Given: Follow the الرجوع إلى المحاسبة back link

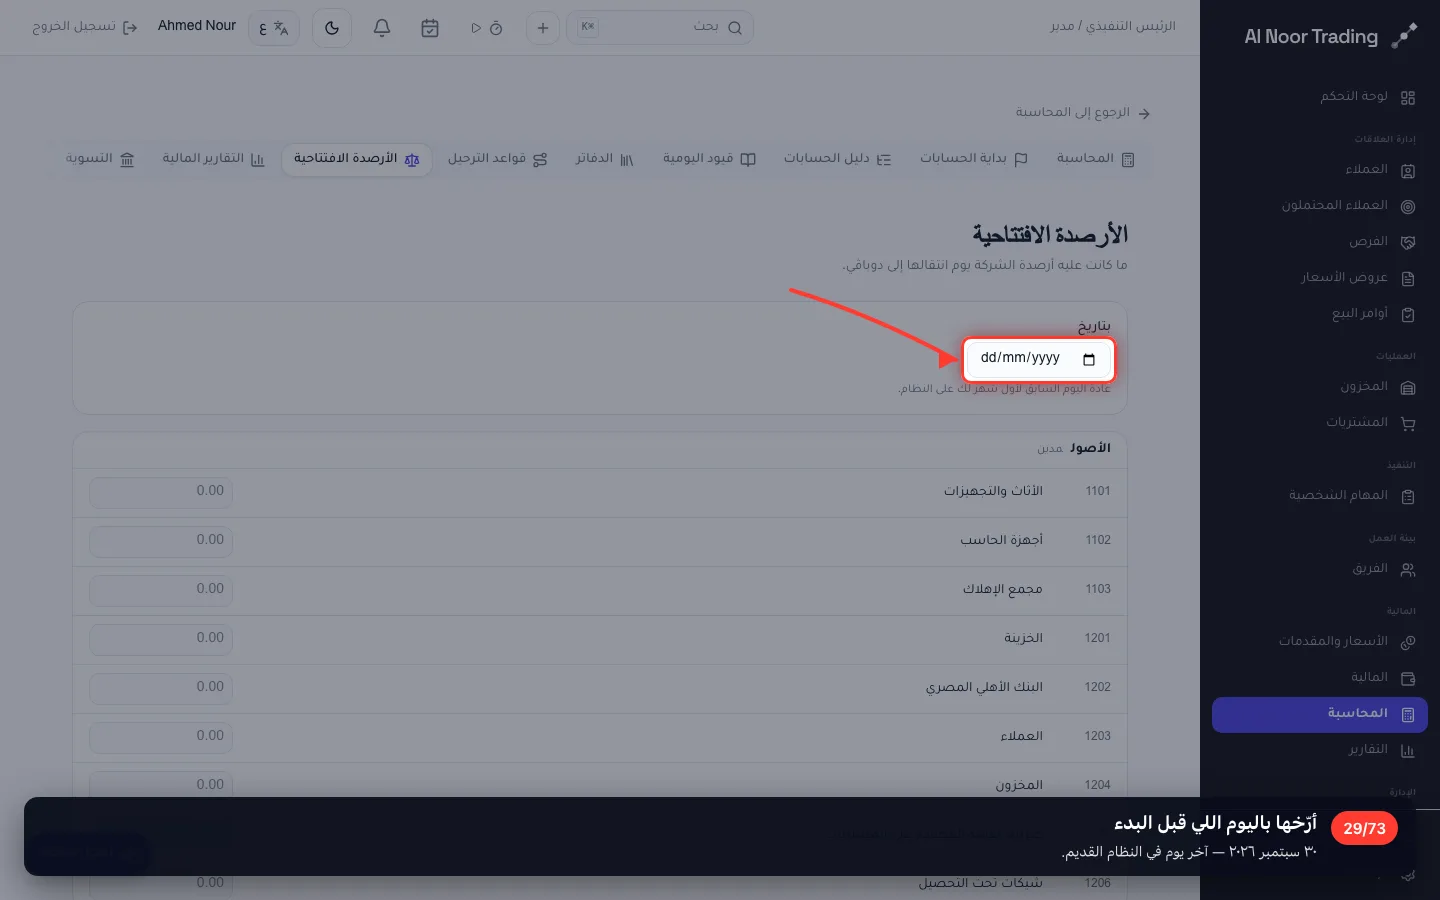Looking at the screenshot, I should (1083, 113).
